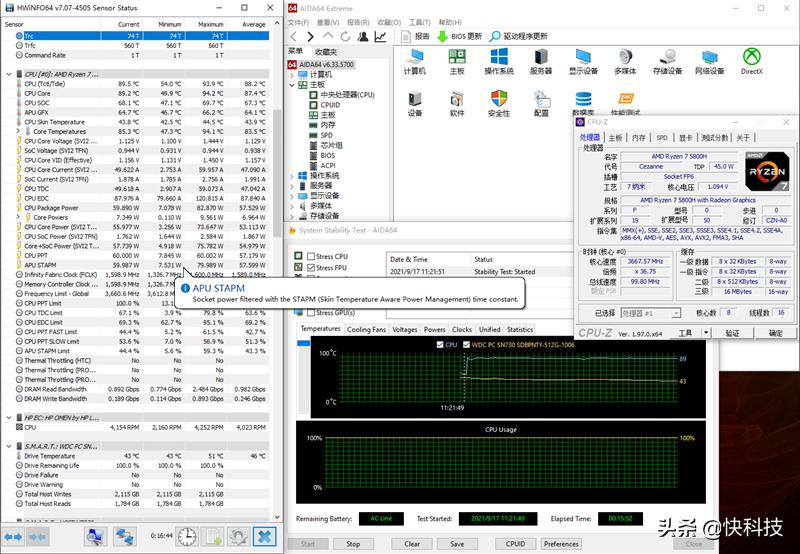This screenshot has height=554, width=800.
Task: Switch to the Cooling Fans tab
Action: pyautogui.click(x=366, y=329)
